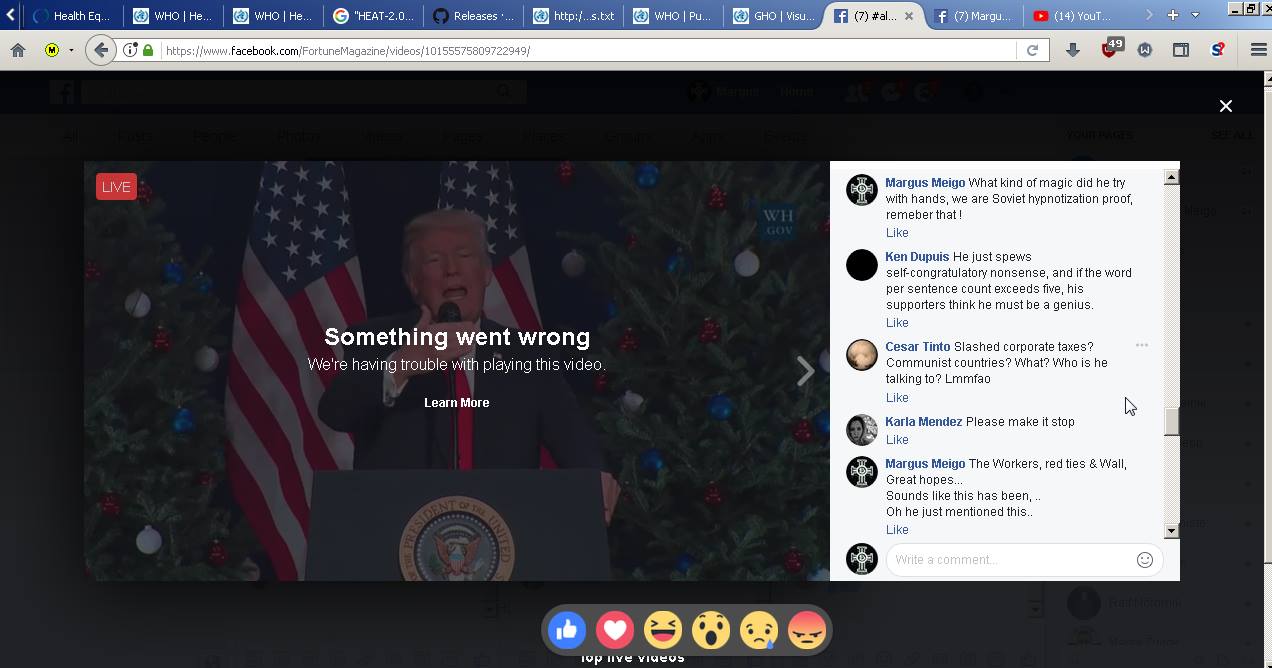Go to next video with right chevron
The width and height of the screenshot is (1272, 668).
click(805, 371)
